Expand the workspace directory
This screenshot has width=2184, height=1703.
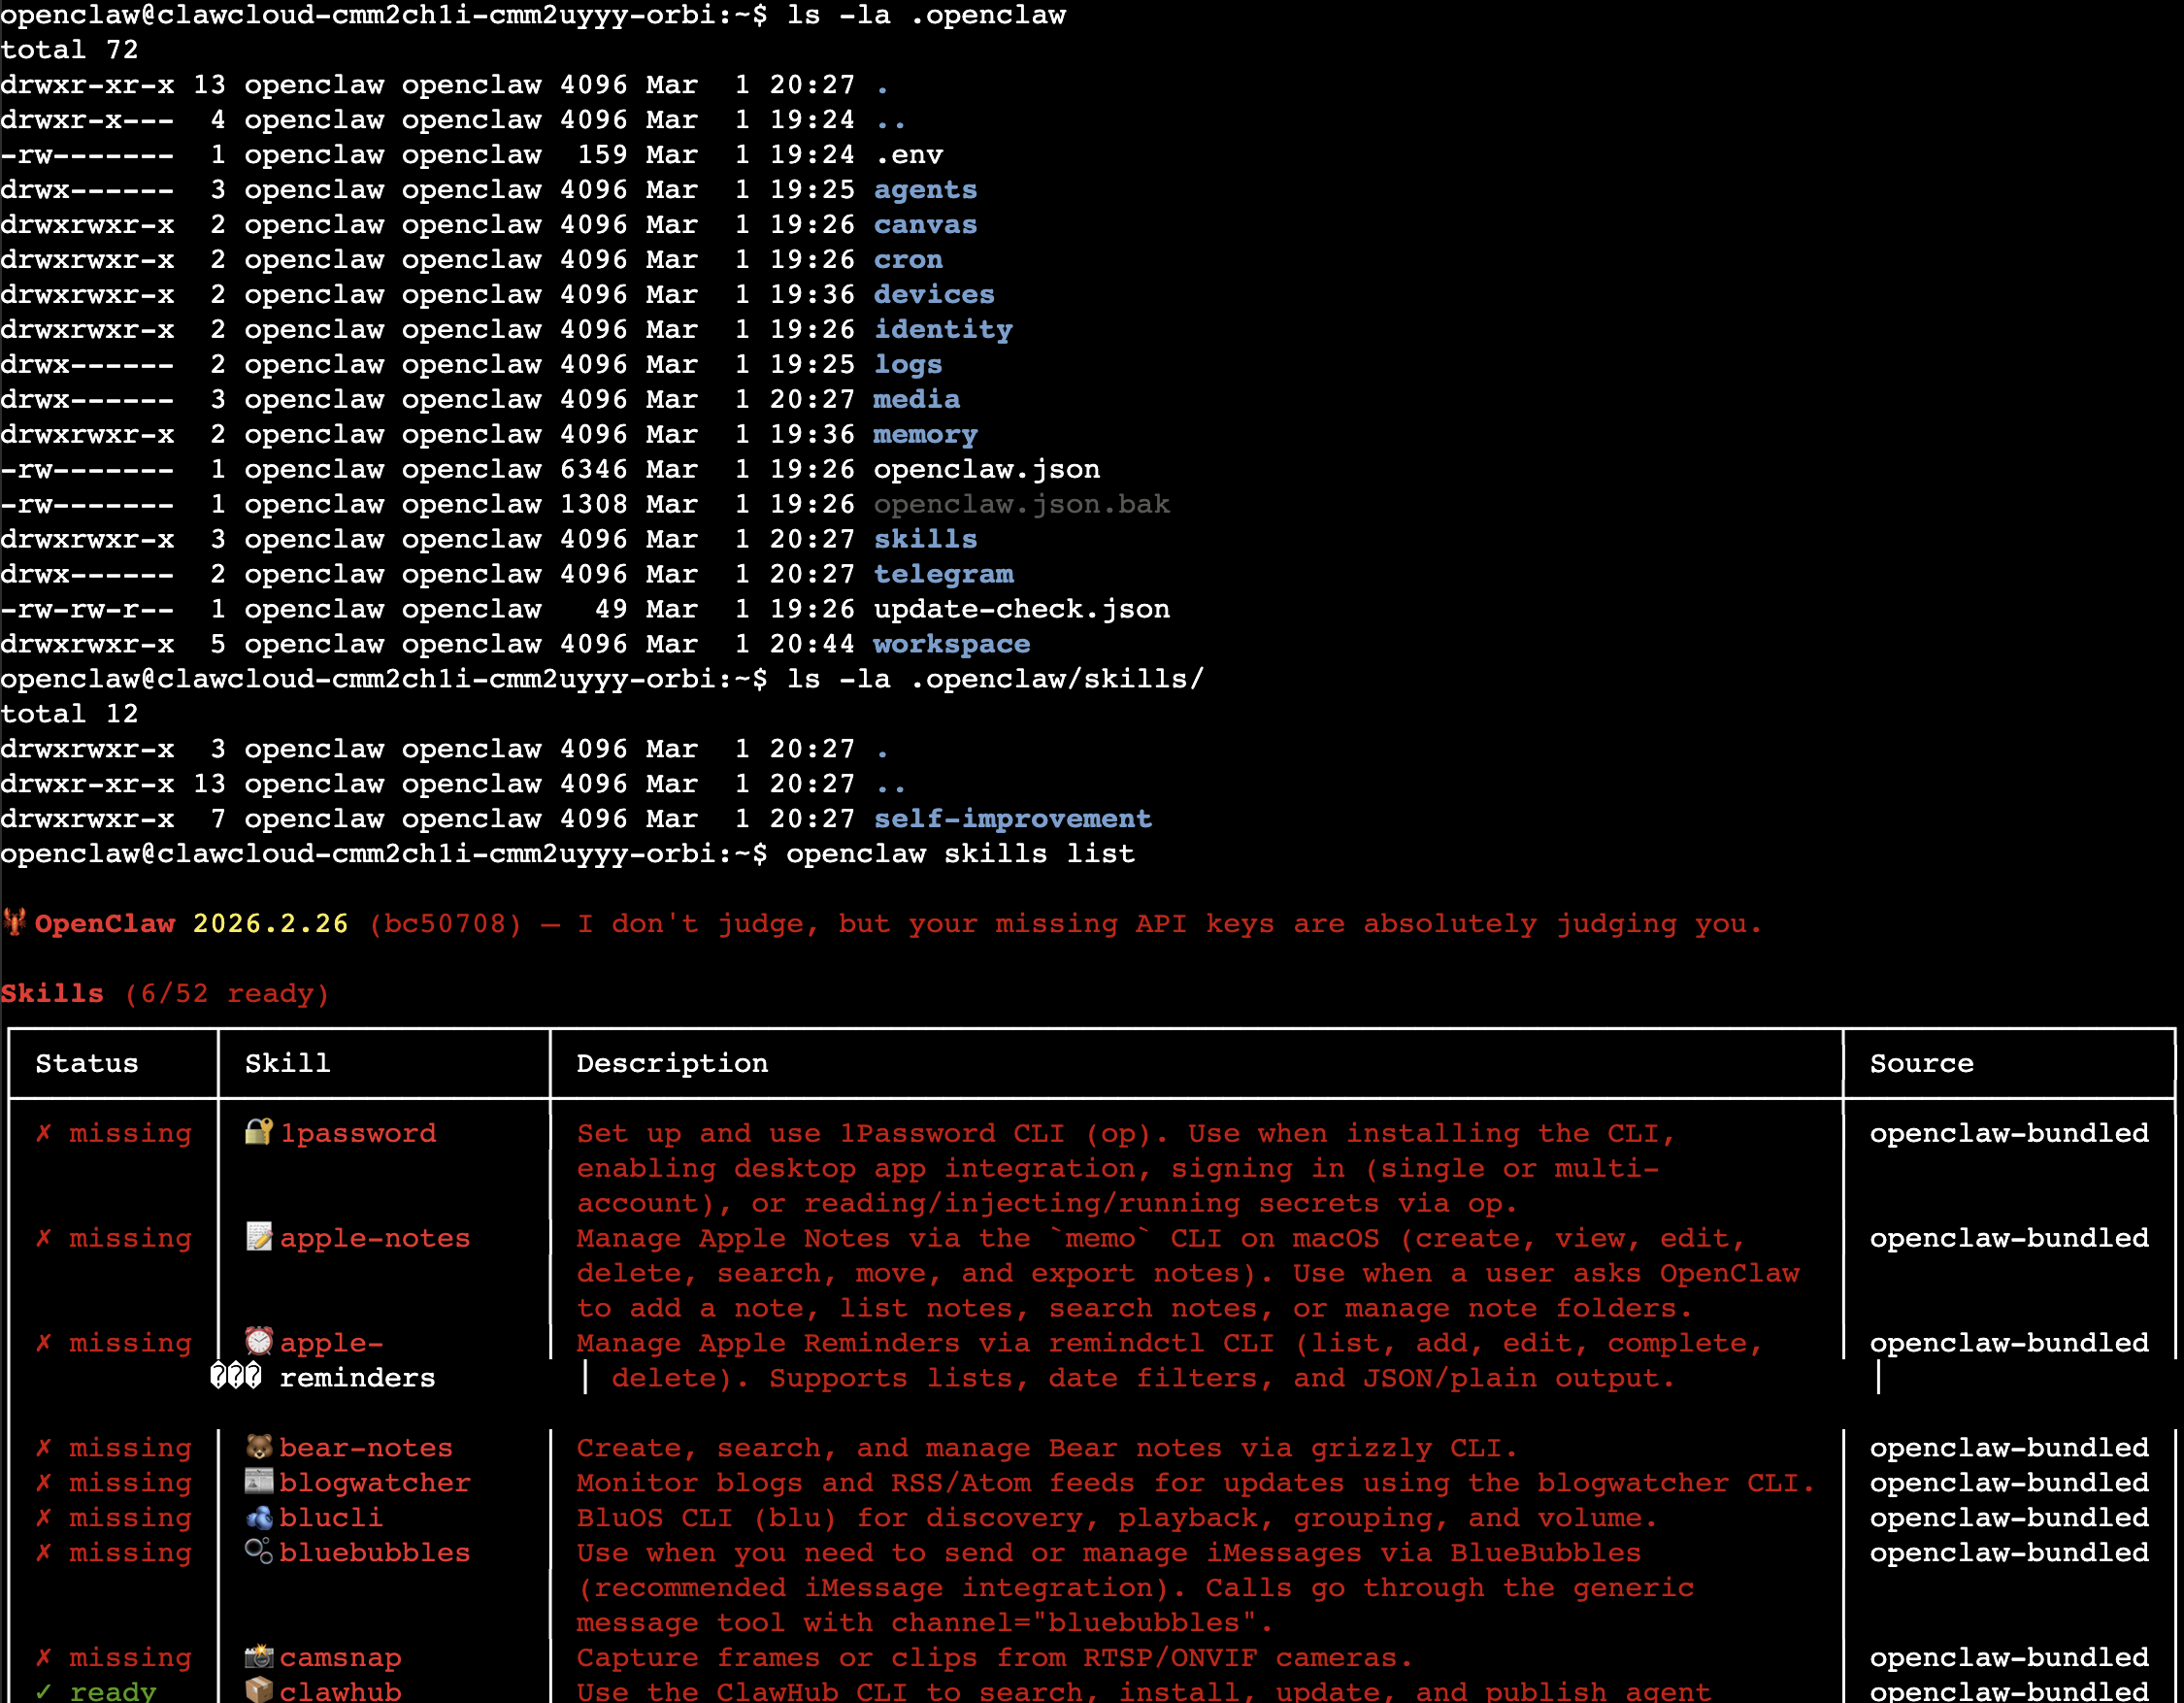[x=951, y=644]
